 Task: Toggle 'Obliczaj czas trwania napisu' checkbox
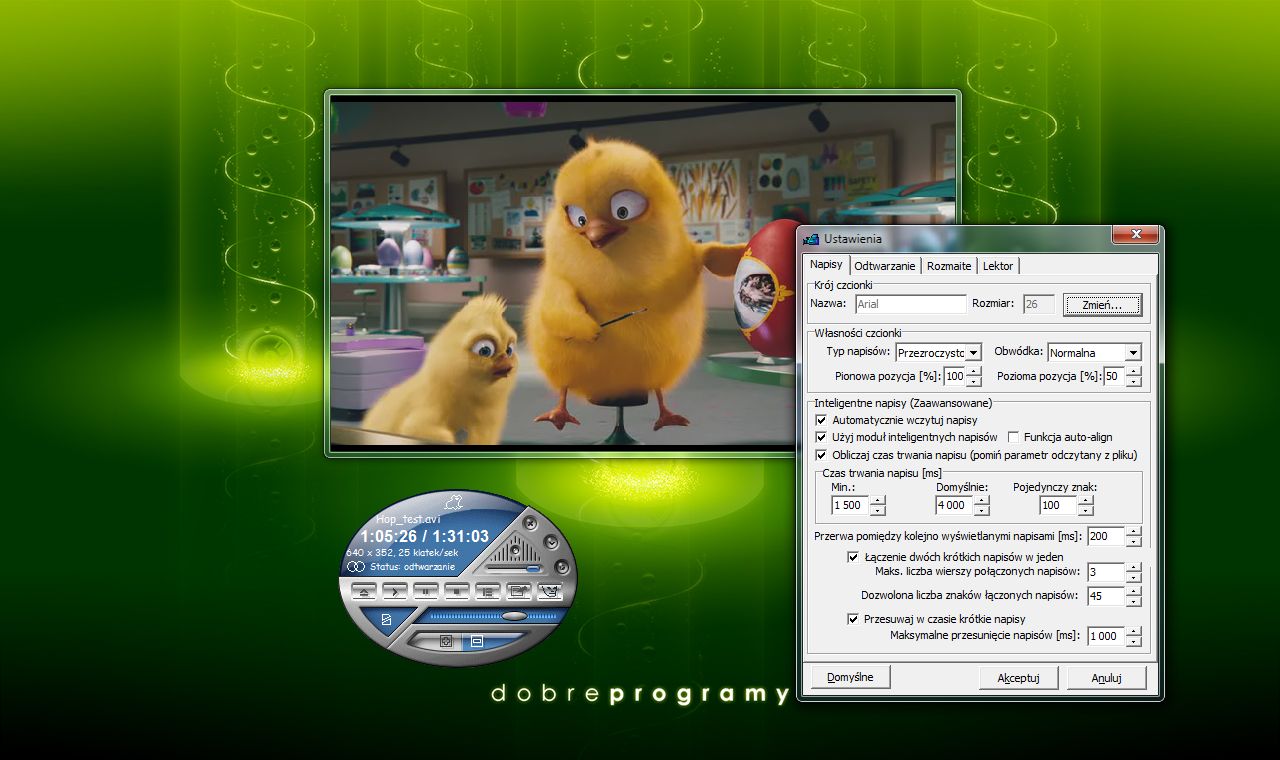click(x=822, y=454)
